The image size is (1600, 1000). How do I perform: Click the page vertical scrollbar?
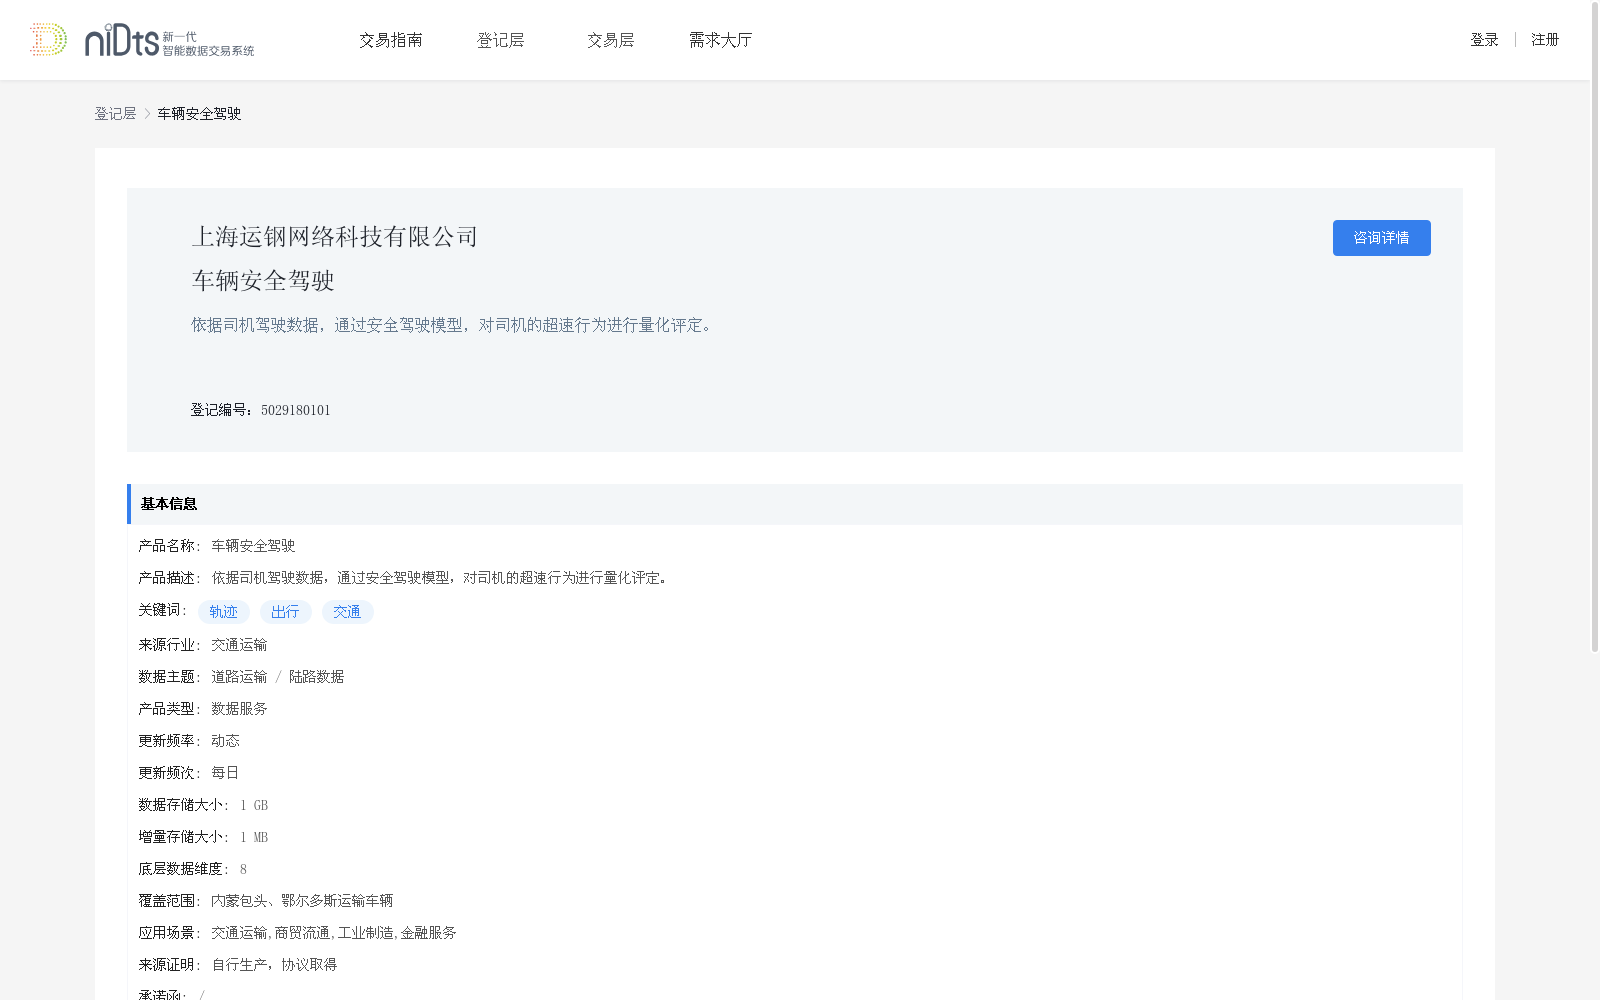pyautogui.click(x=1595, y=327)
